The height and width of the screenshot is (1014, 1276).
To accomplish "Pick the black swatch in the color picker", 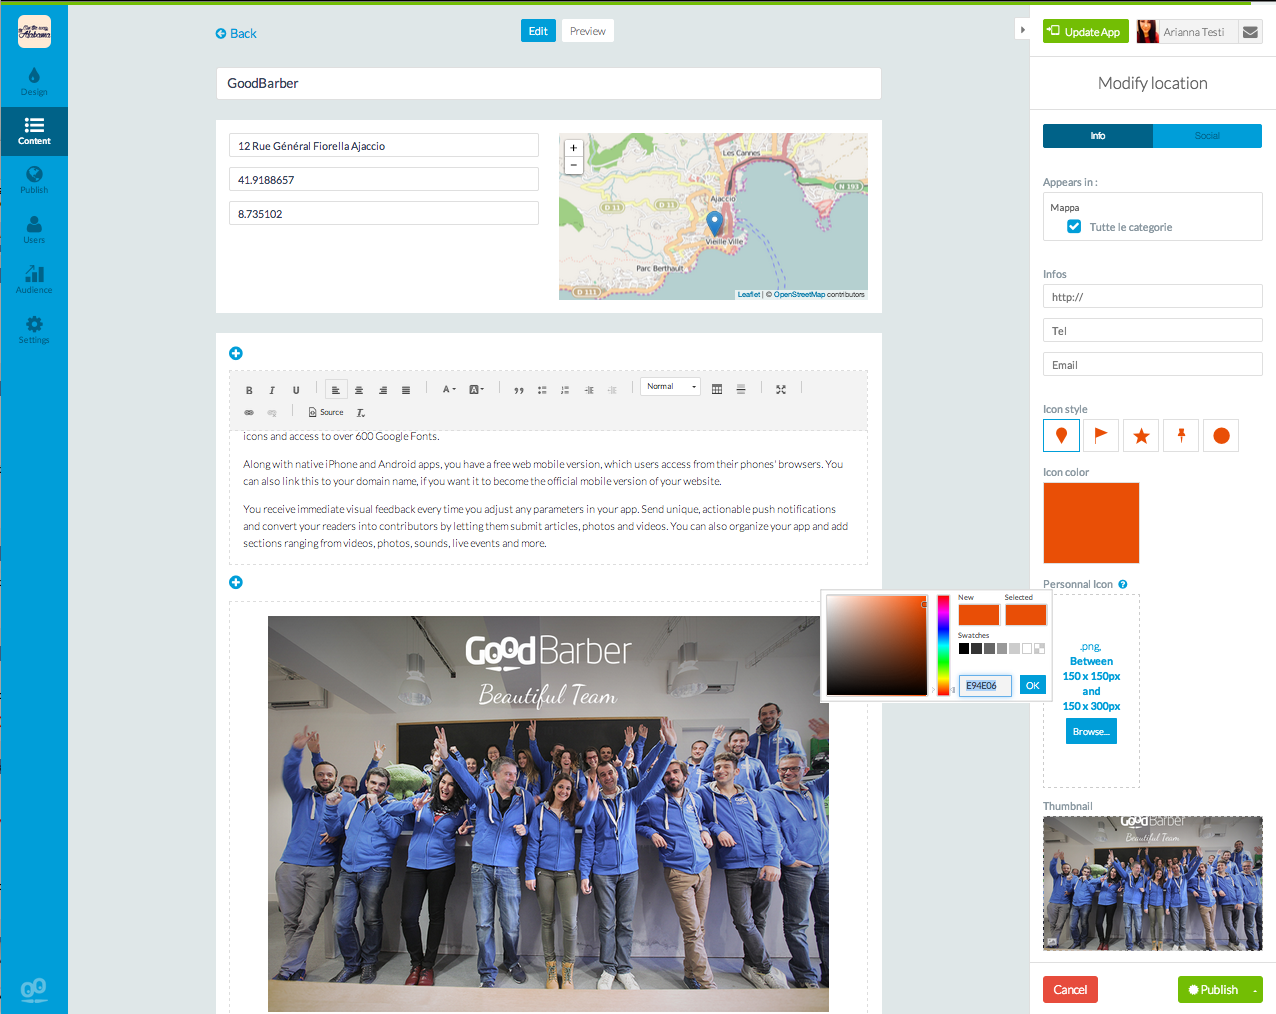I will pyautogui.click(x=964, y=649).
